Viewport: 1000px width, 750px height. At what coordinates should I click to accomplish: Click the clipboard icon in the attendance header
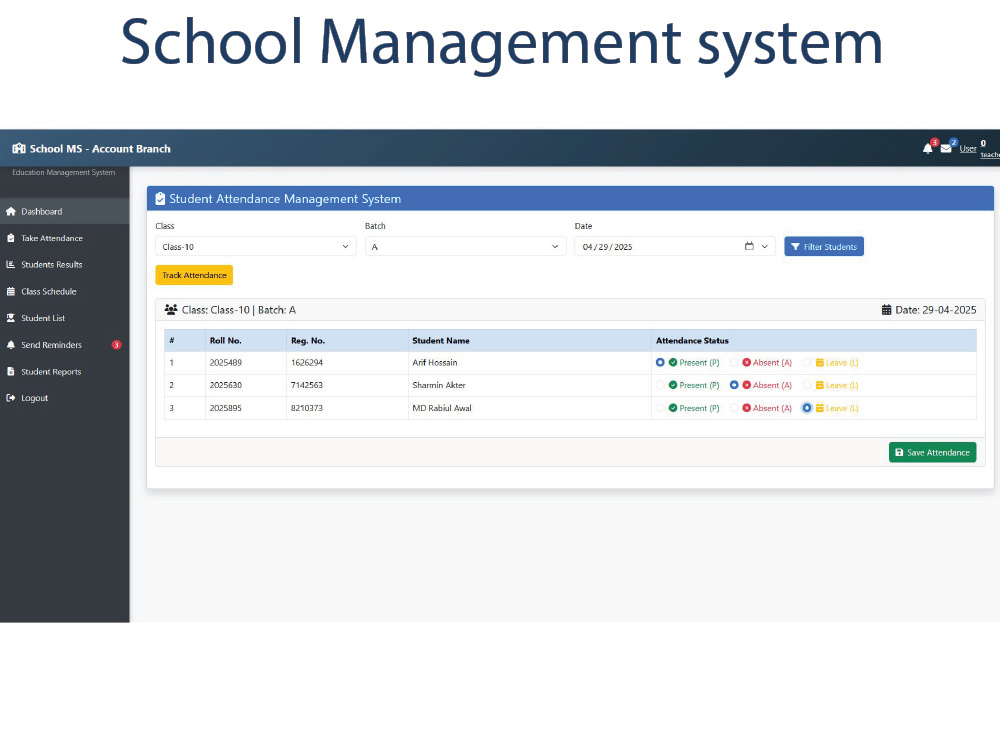(x=160, y=199)
